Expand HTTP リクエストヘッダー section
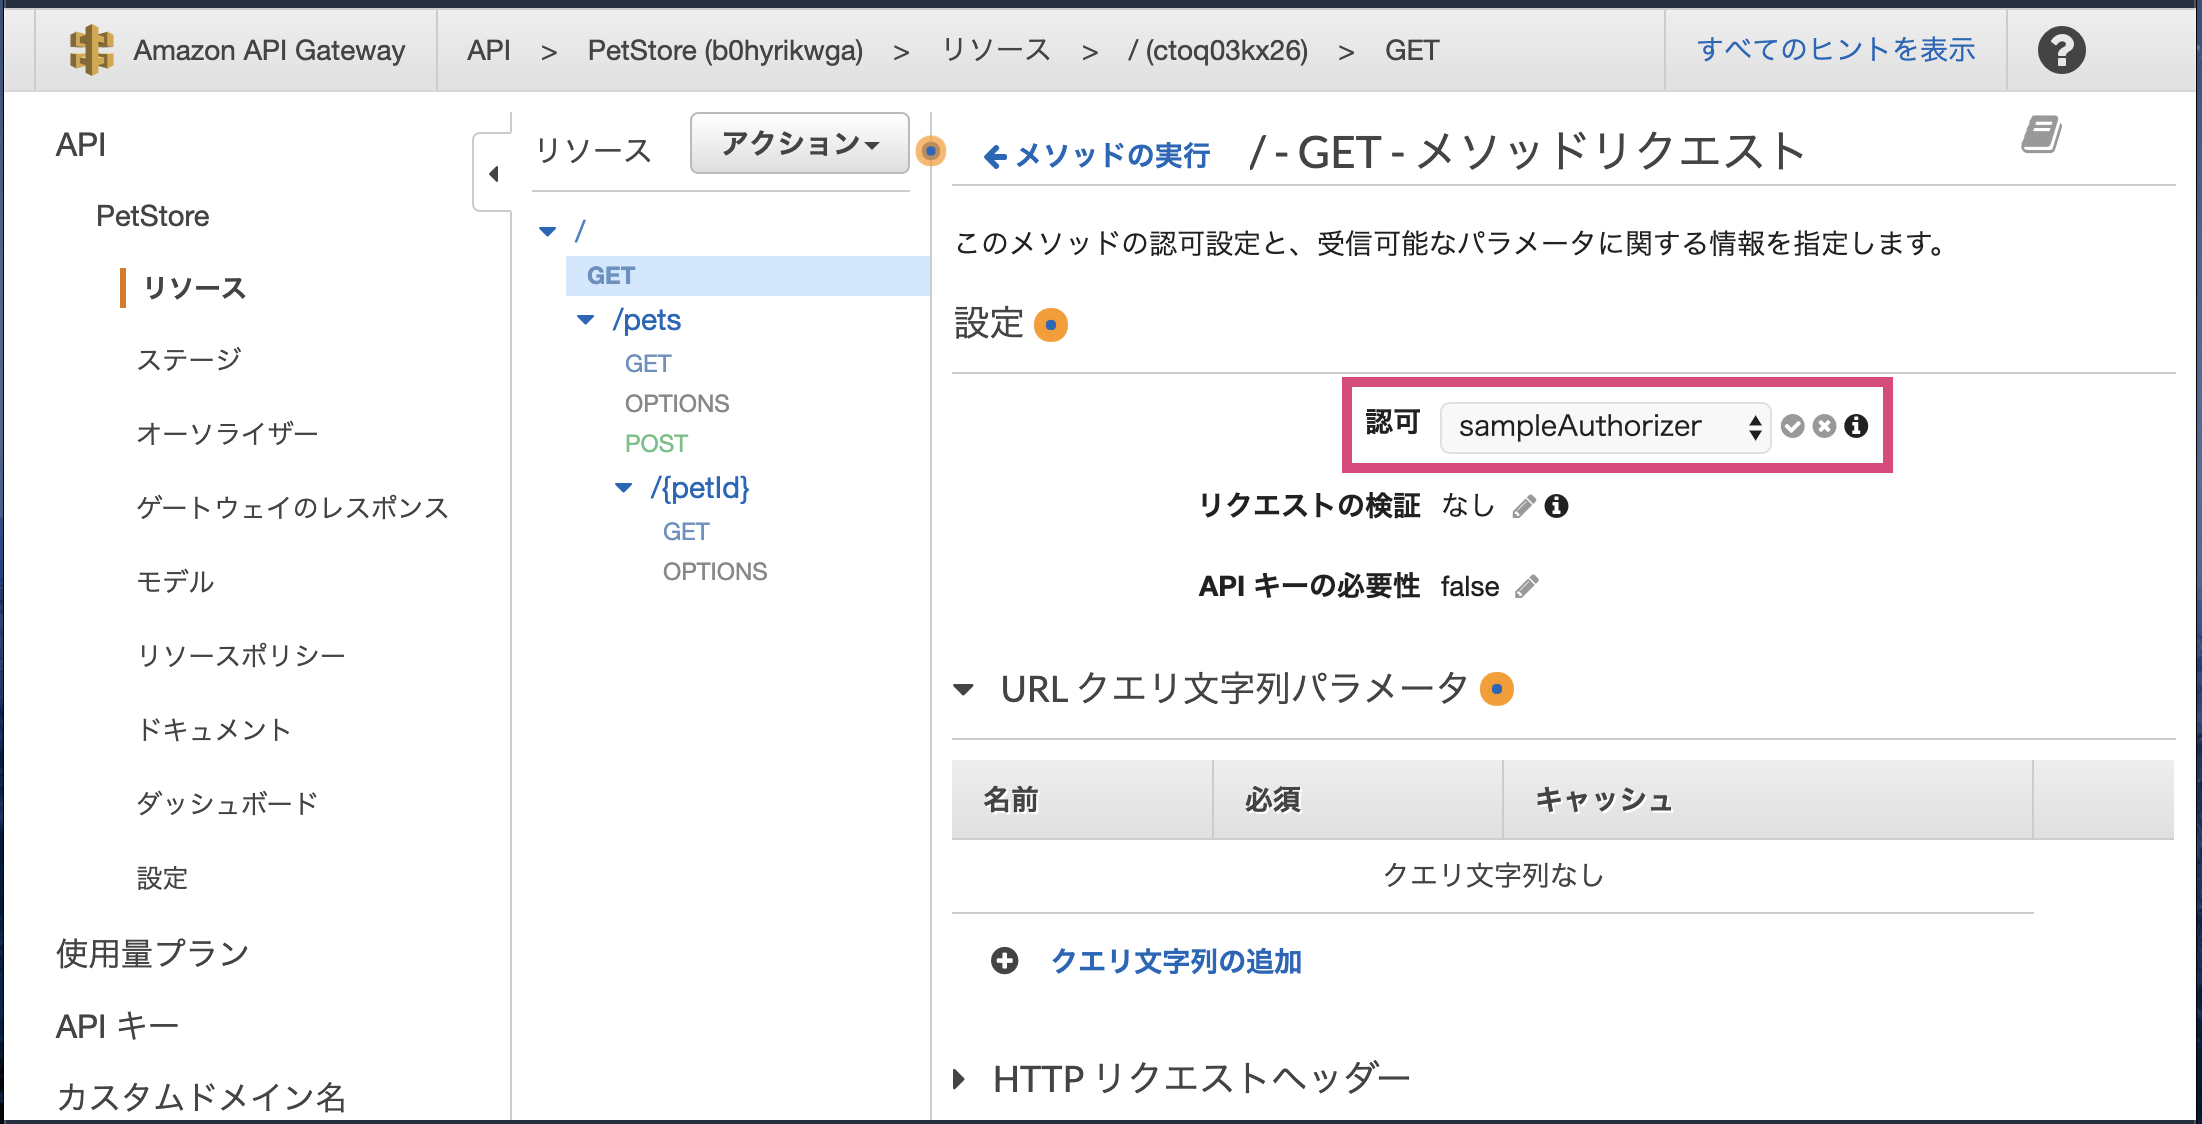Image resolution: width=2202 pixels, height=1124 pixels. coord(960,1079)
